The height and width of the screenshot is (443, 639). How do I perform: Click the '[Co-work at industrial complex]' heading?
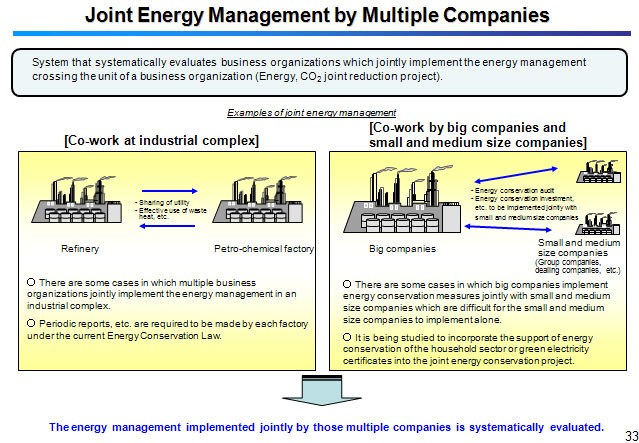tap(161, 141)
